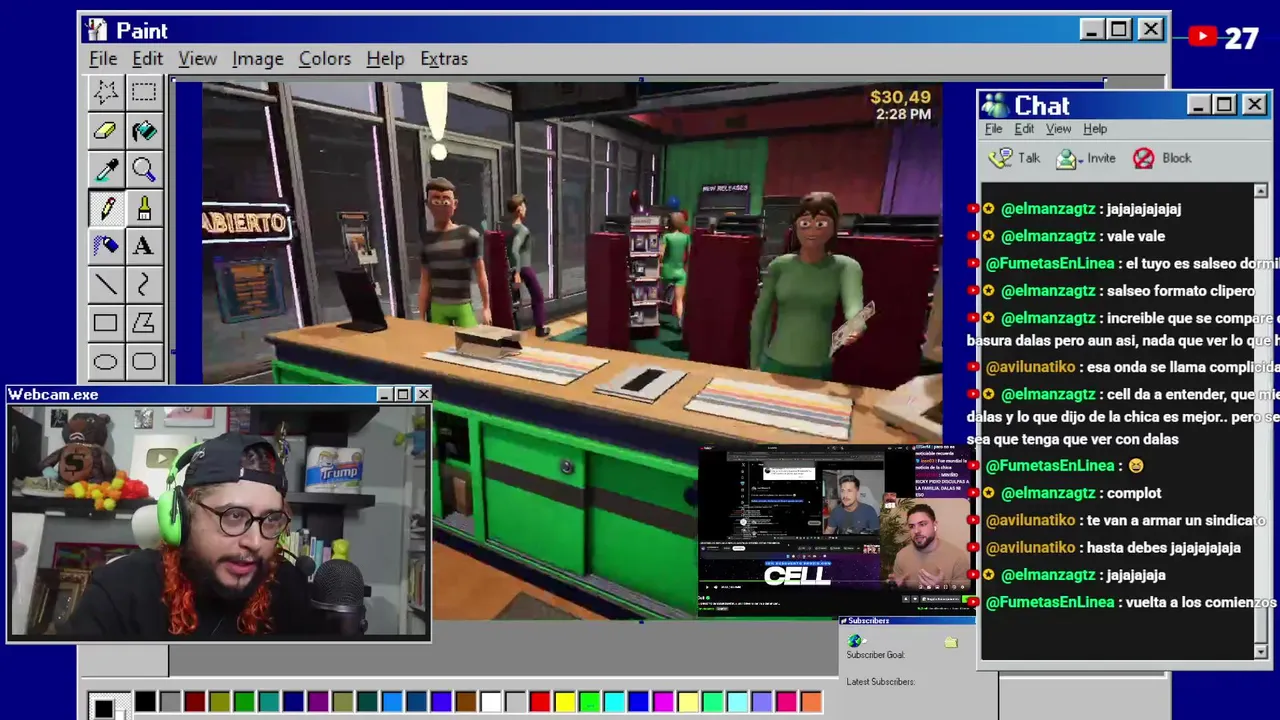The height and width of the screenshot is (720, 1280).
Task: Click the 'Latest Subscribers:' label
Action: pyautogui.click(x=880, y=682)
